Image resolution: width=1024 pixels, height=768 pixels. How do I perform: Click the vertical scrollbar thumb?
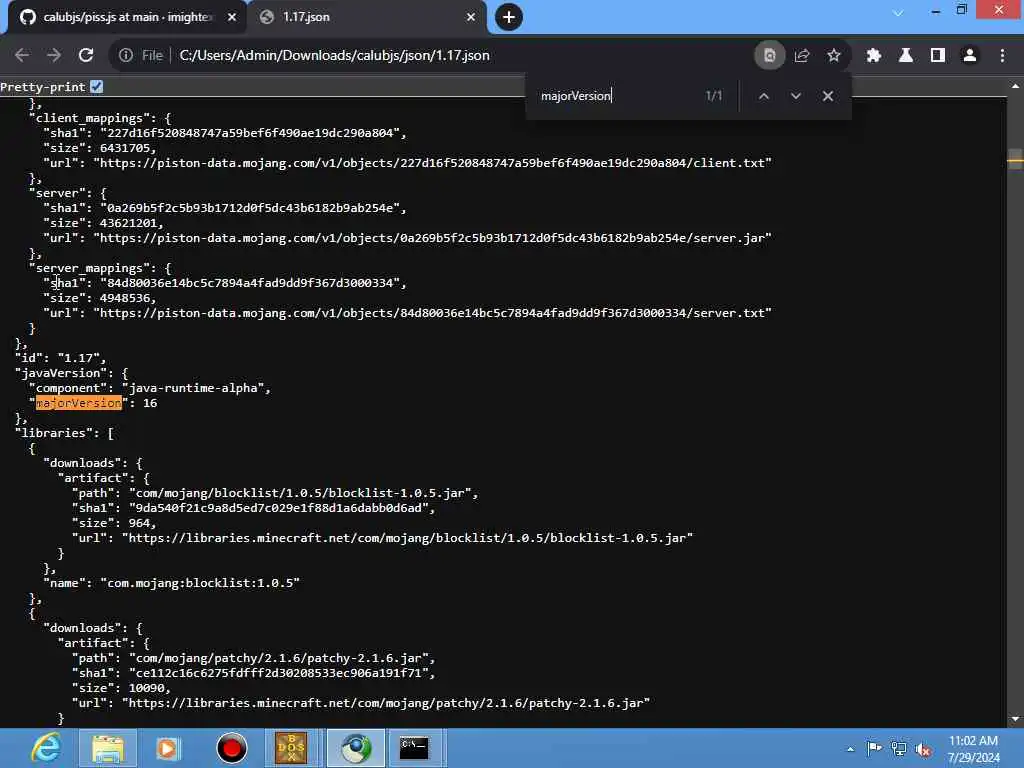point(1015,159)
